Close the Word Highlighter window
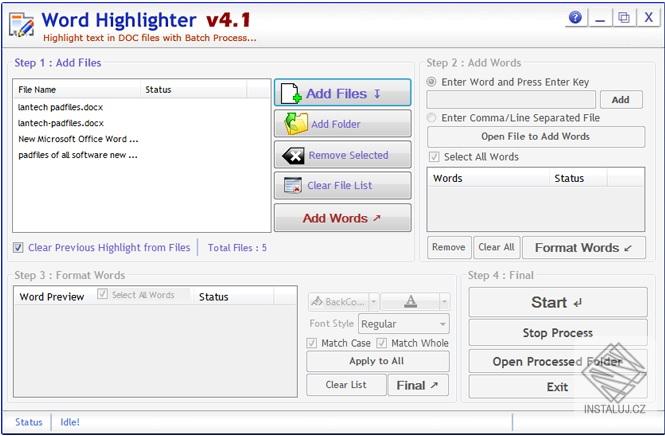This screenshot has height=436, width=665. pyautogui.click(x=648, y=18)
